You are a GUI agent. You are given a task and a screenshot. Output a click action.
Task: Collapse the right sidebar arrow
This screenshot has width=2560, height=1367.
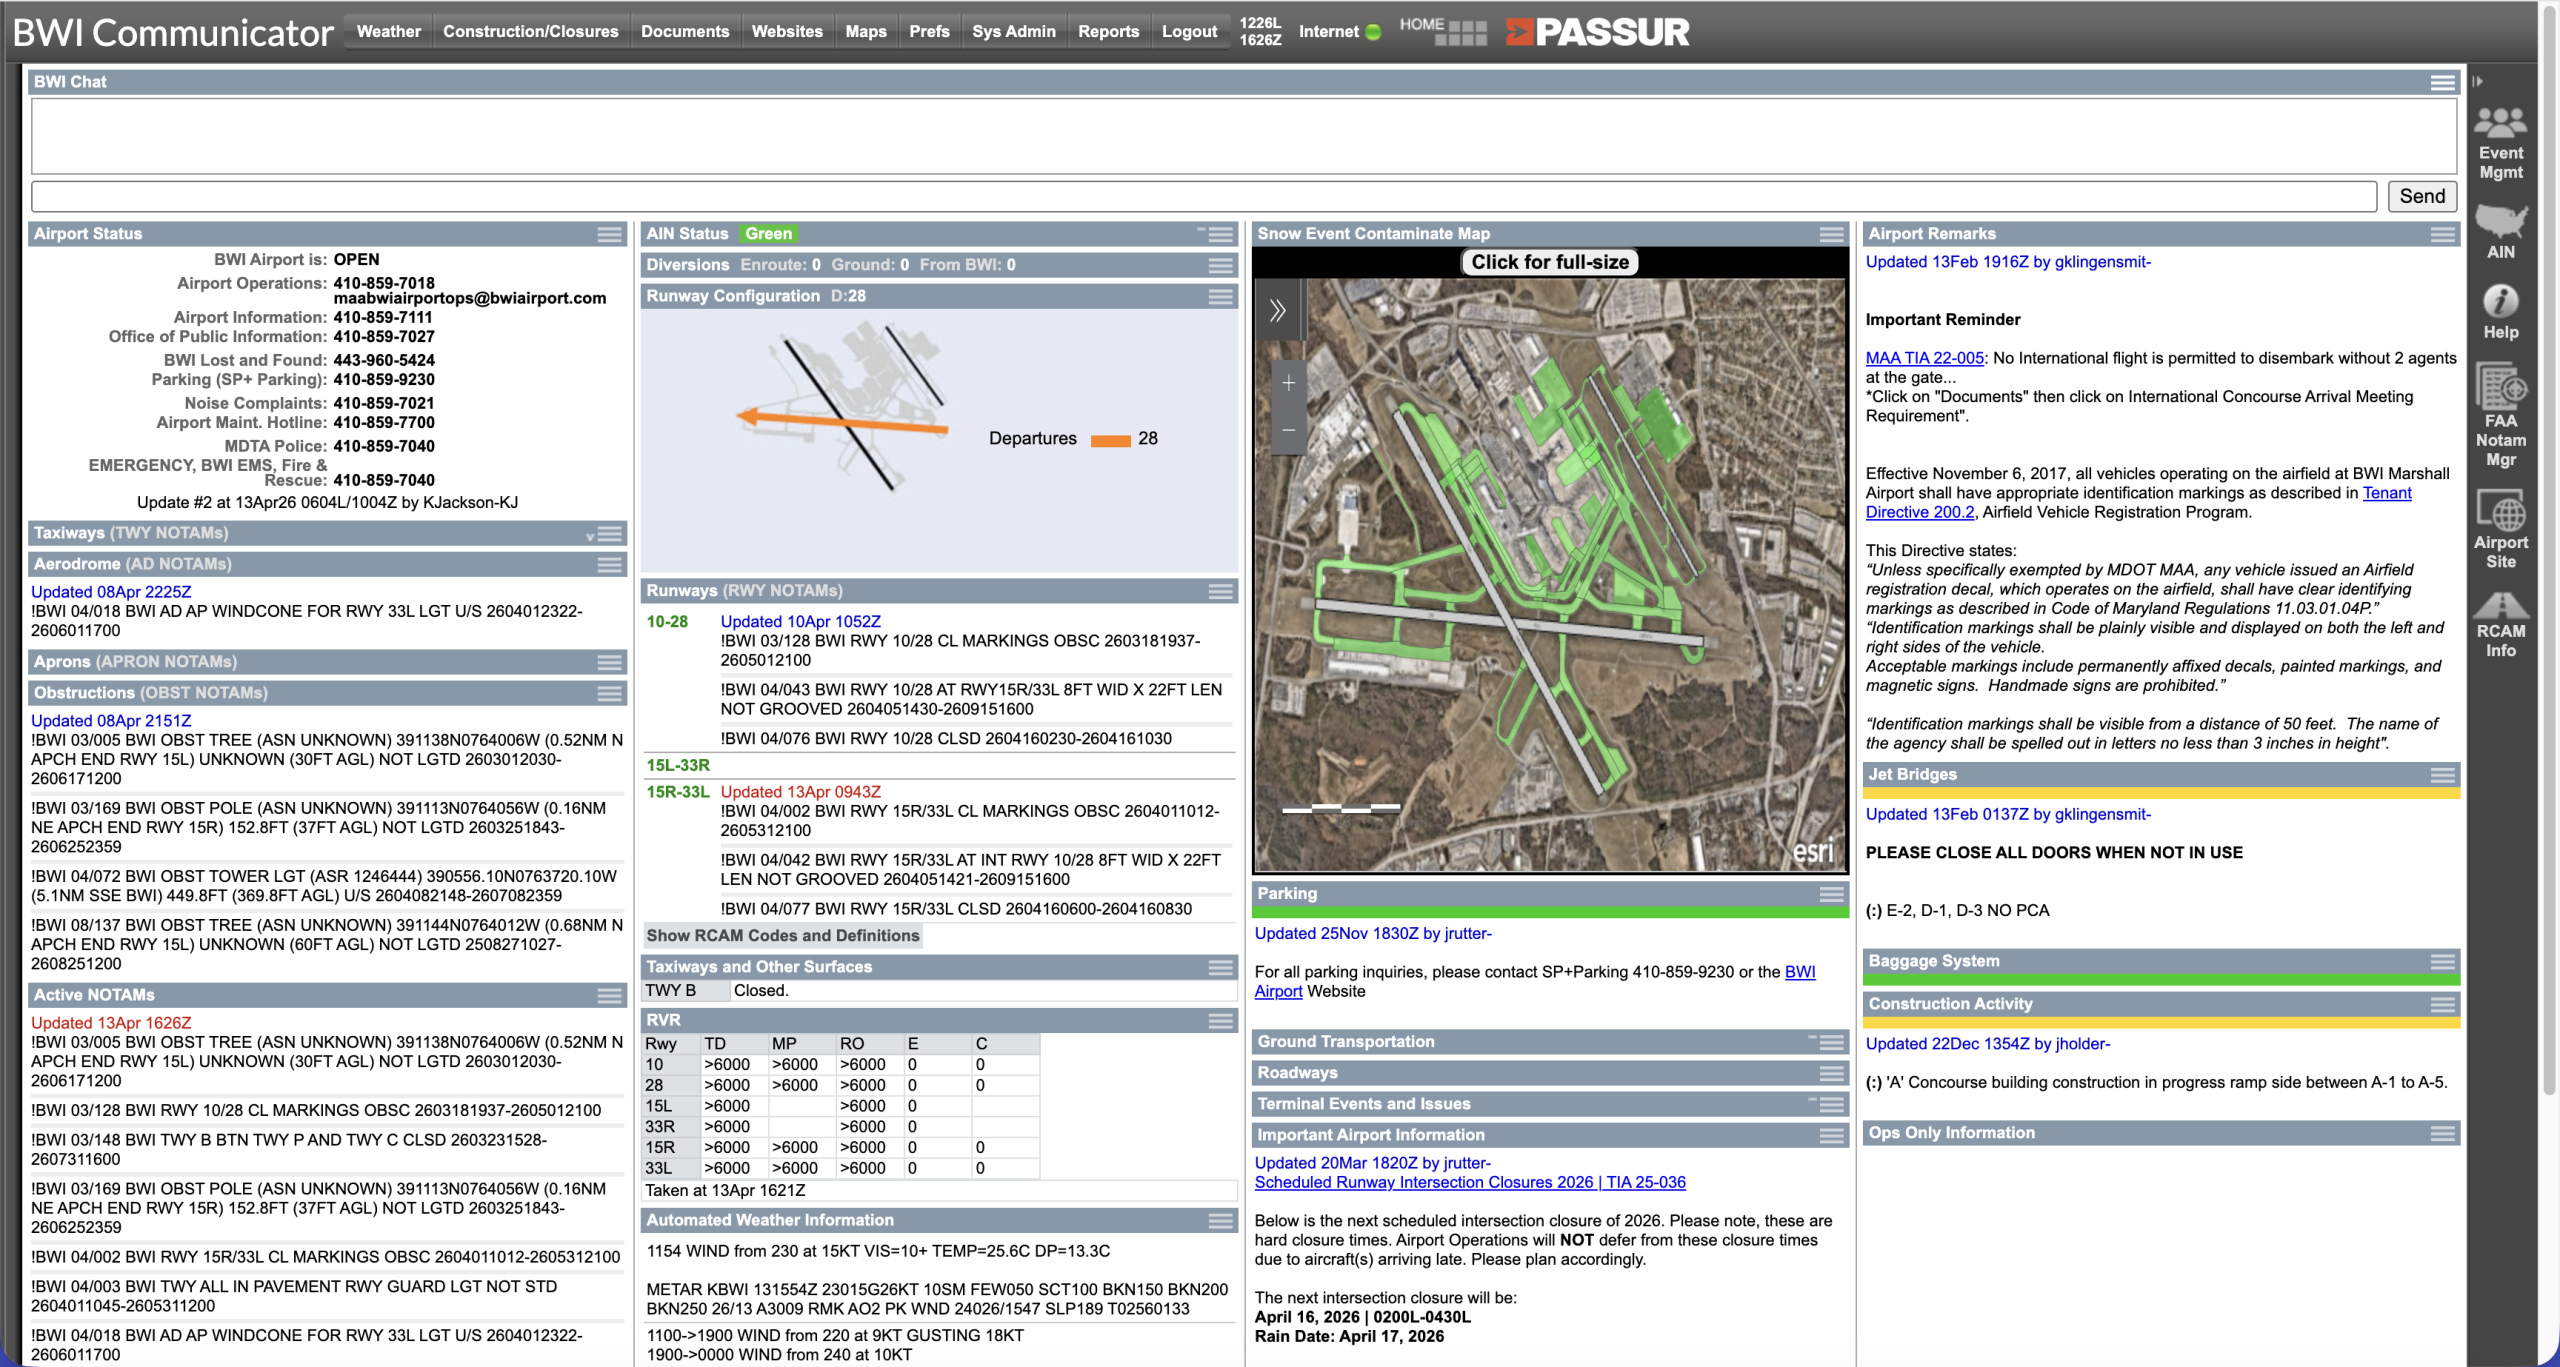coord(2477,82)
